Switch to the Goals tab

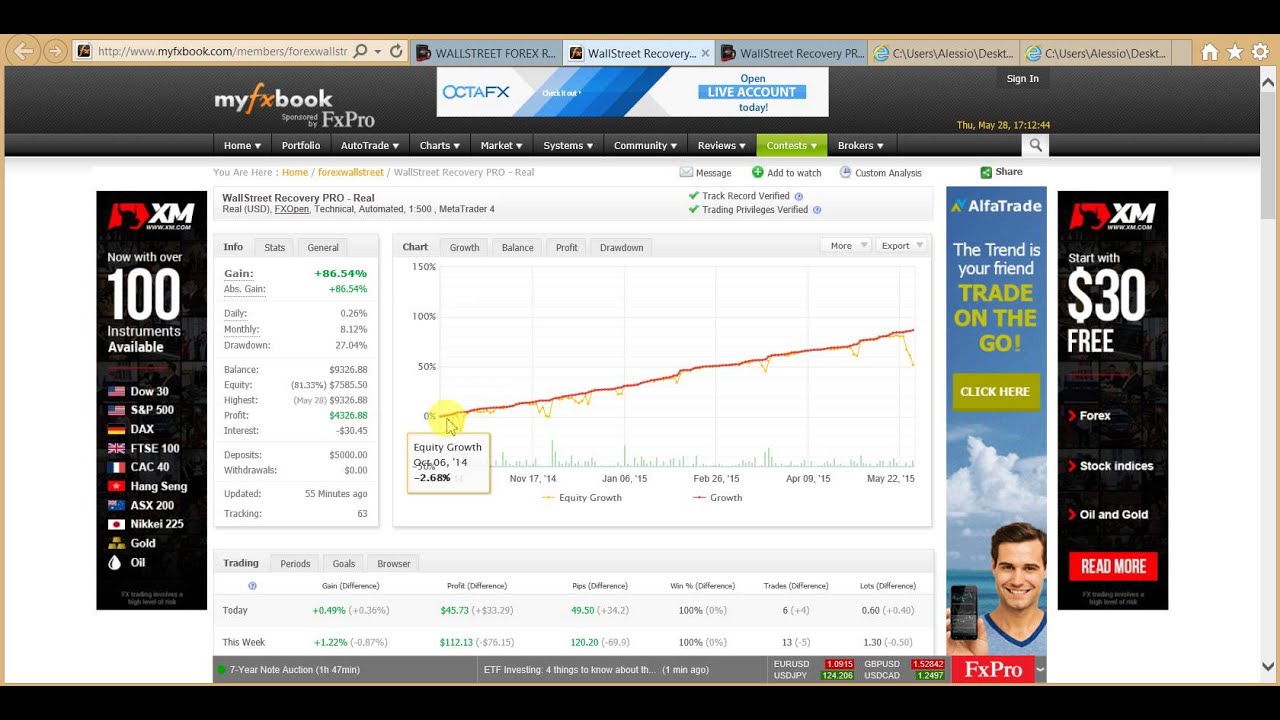click(344, 564)
